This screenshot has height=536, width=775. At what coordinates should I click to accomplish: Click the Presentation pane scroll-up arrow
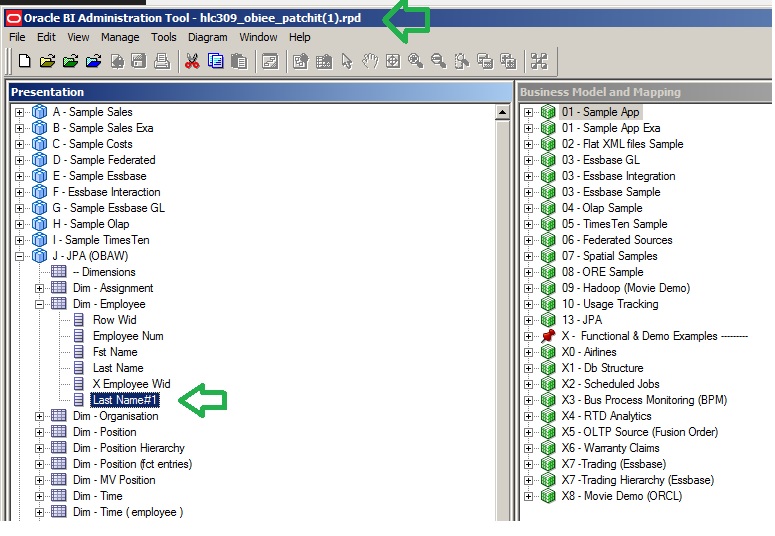tap(502, 112)
